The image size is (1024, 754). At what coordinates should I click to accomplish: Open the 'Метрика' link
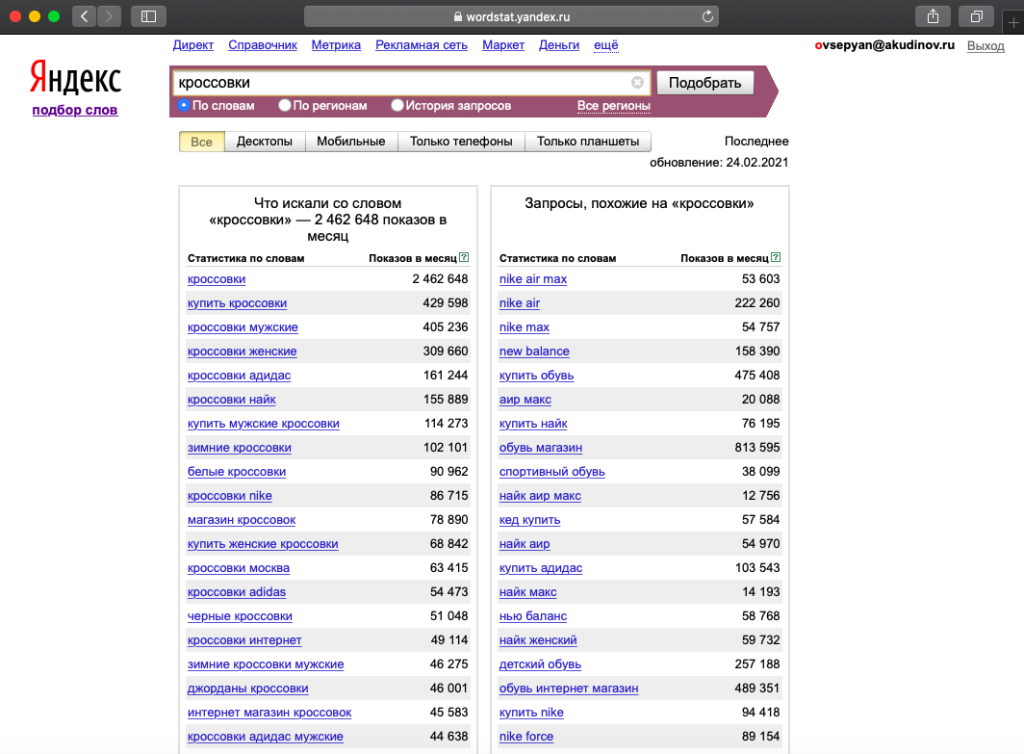tap(336, 45)
